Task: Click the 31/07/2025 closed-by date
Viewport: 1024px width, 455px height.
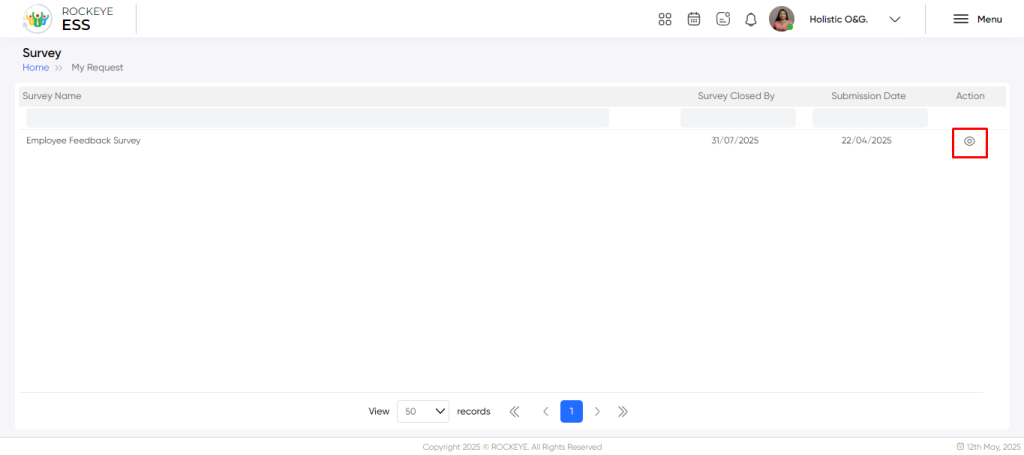Action: (x=735, y=140)
